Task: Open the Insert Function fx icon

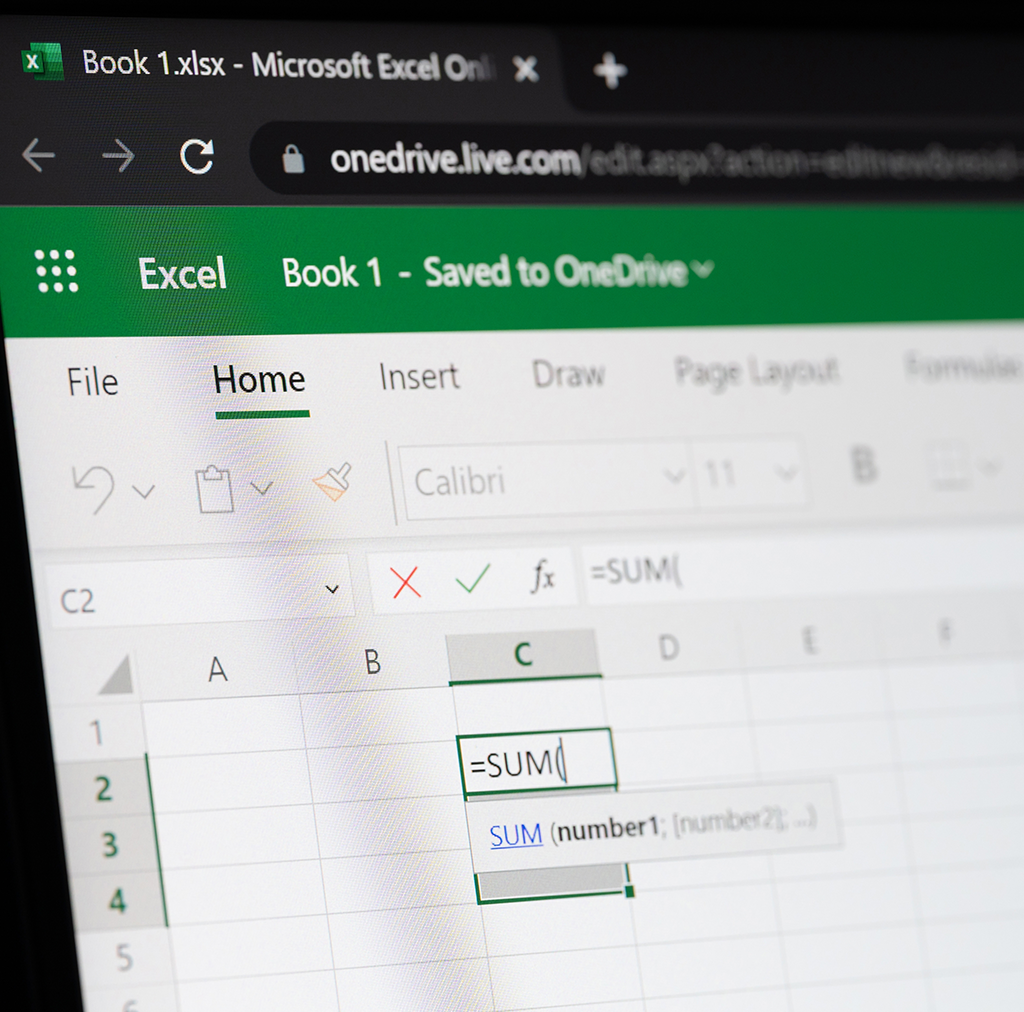Action: [x=542, y=576]
